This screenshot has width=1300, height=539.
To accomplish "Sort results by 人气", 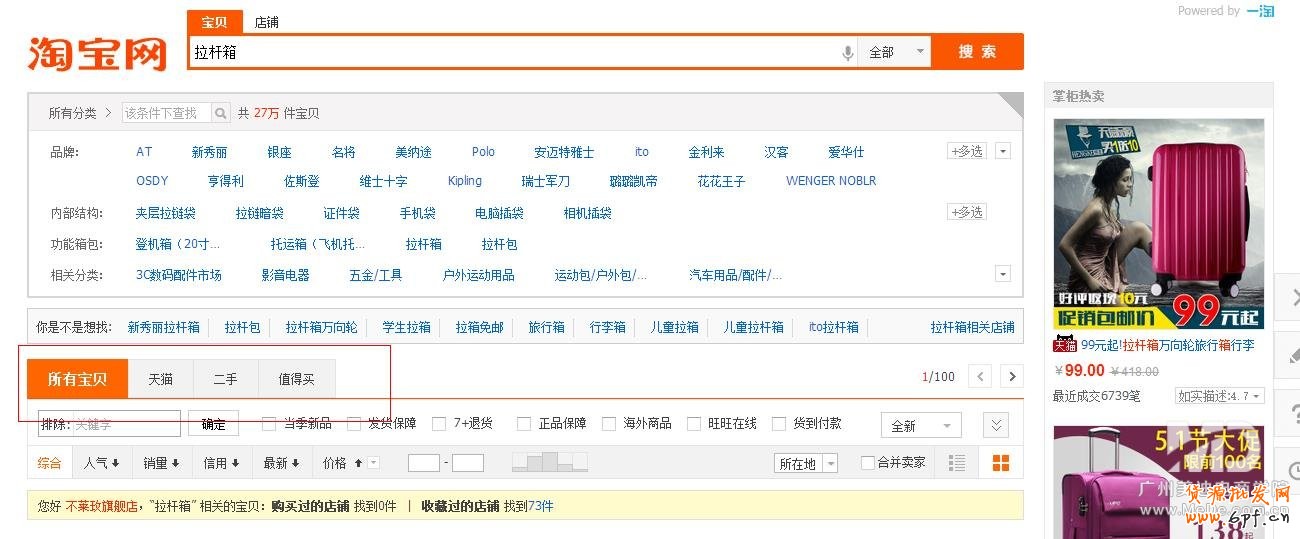I will (x=101, y=463).
